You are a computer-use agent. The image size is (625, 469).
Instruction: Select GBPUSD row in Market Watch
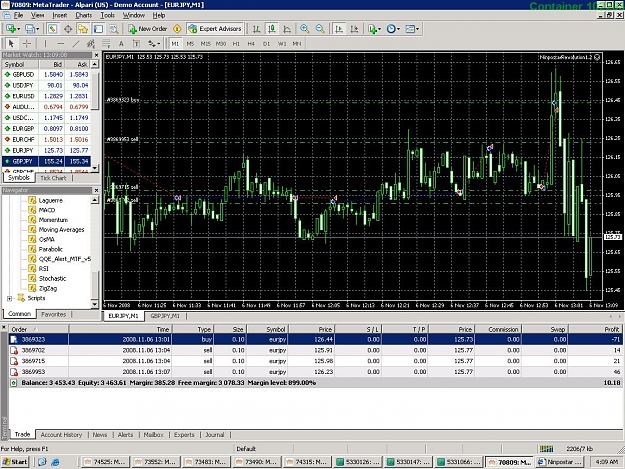(x=46, y=75)
